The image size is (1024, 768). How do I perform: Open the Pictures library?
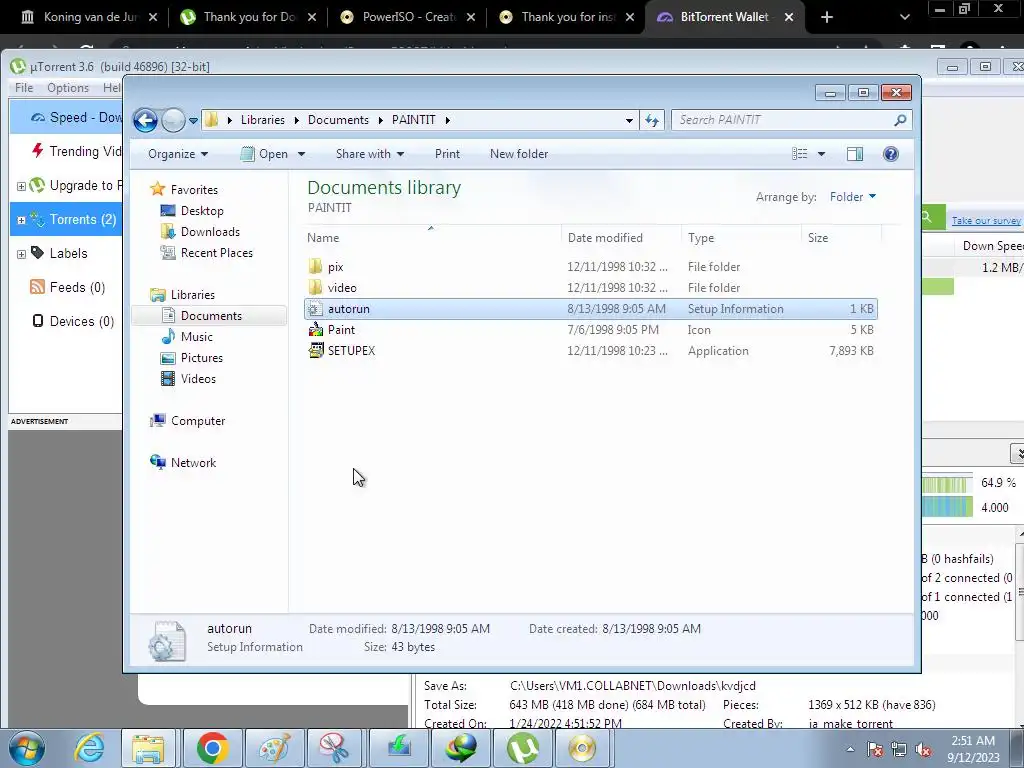click(201, 358)
